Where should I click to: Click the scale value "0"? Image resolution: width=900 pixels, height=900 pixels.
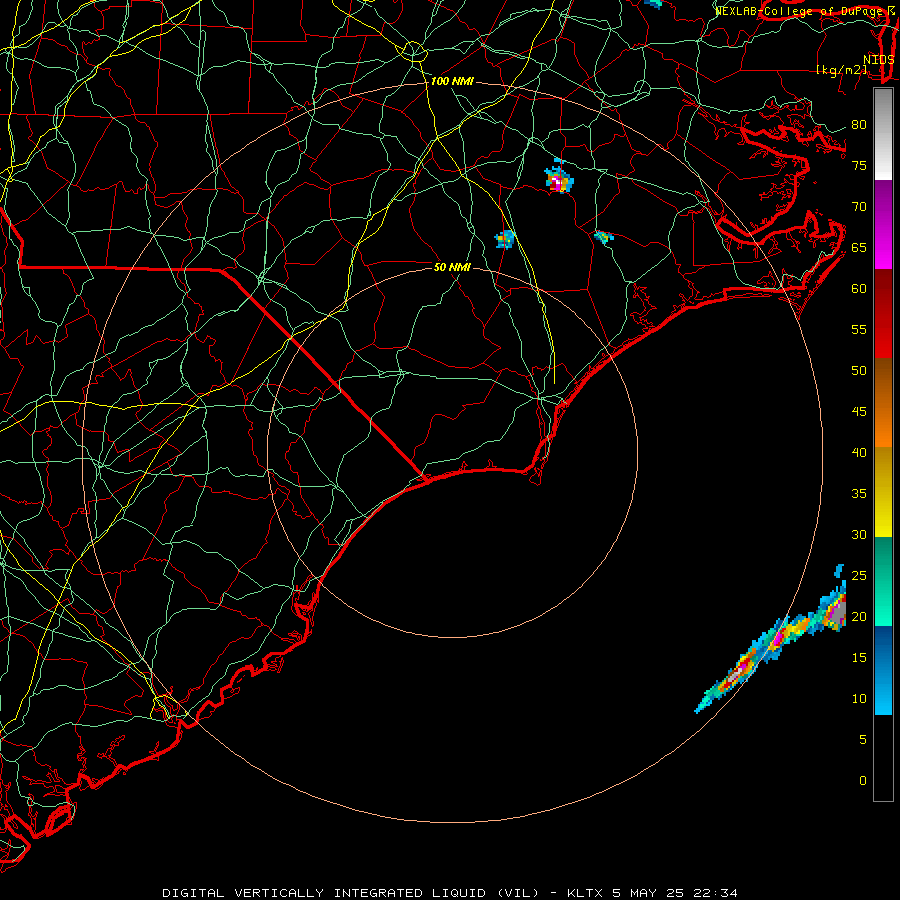point(863,781)
